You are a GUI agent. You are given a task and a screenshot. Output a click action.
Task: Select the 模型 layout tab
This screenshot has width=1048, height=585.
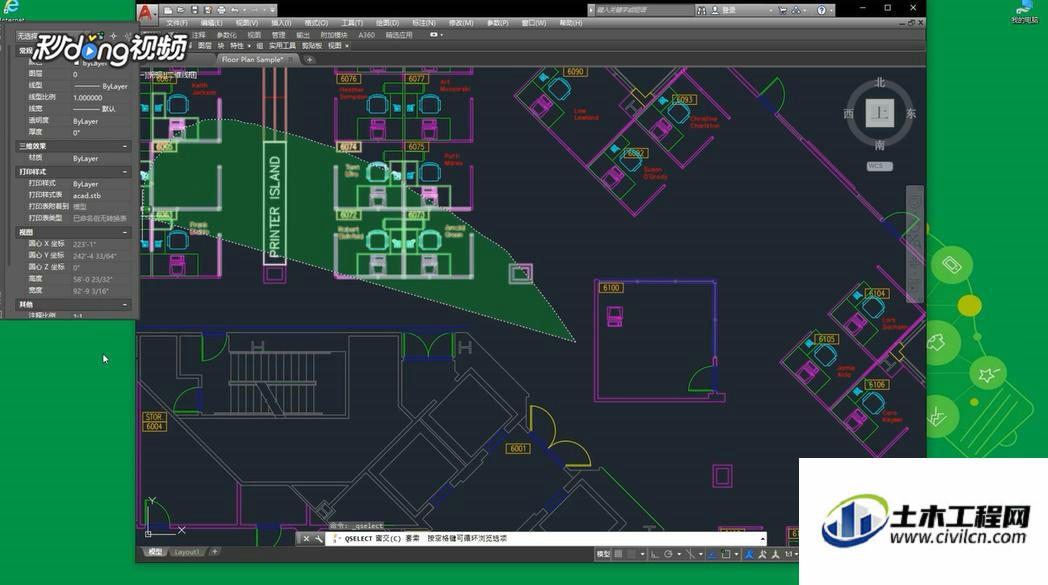[155, 552]
